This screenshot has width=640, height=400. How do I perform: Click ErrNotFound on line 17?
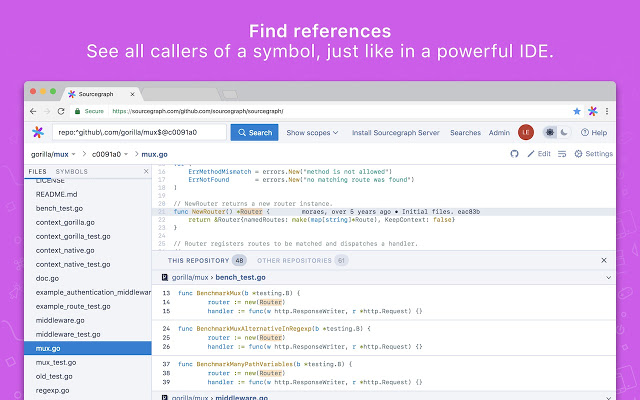(209, 180)
